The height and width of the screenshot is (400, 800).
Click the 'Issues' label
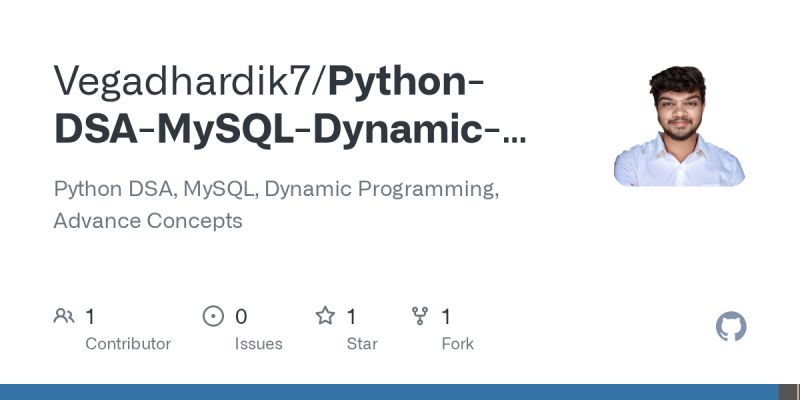(258, 344)
